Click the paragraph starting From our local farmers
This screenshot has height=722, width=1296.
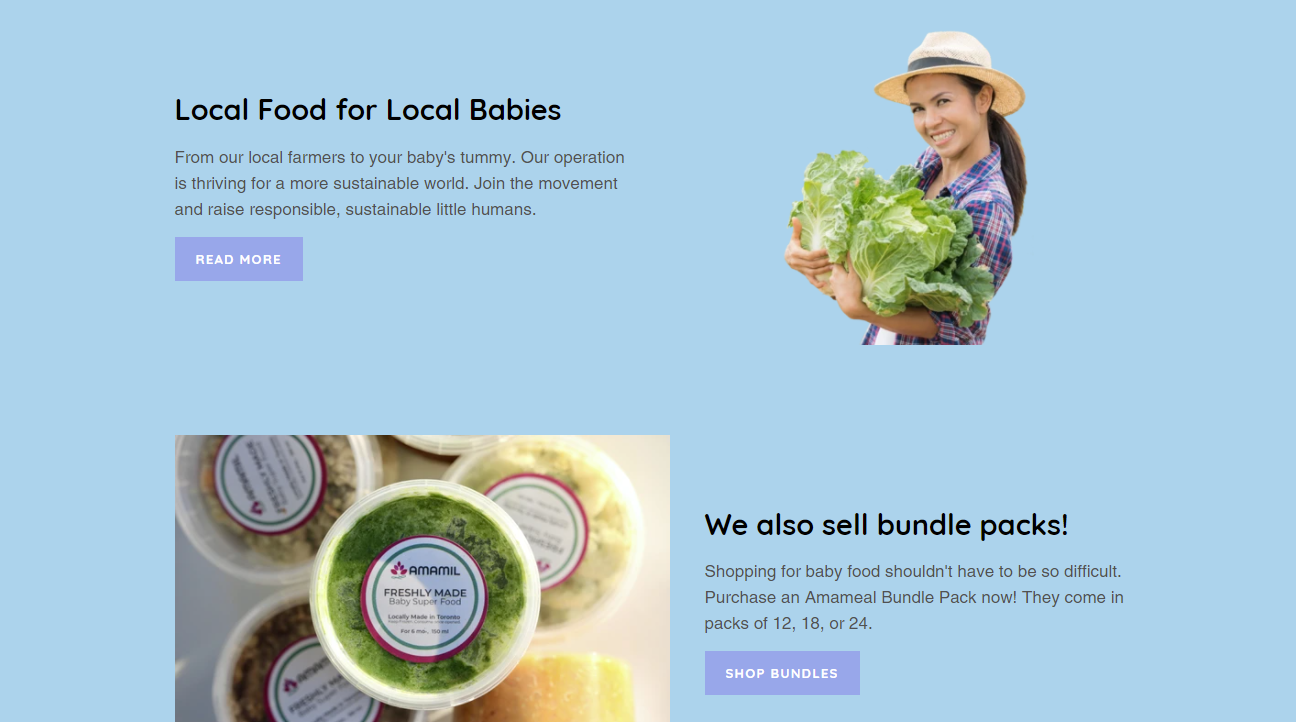tap(400, 183)
